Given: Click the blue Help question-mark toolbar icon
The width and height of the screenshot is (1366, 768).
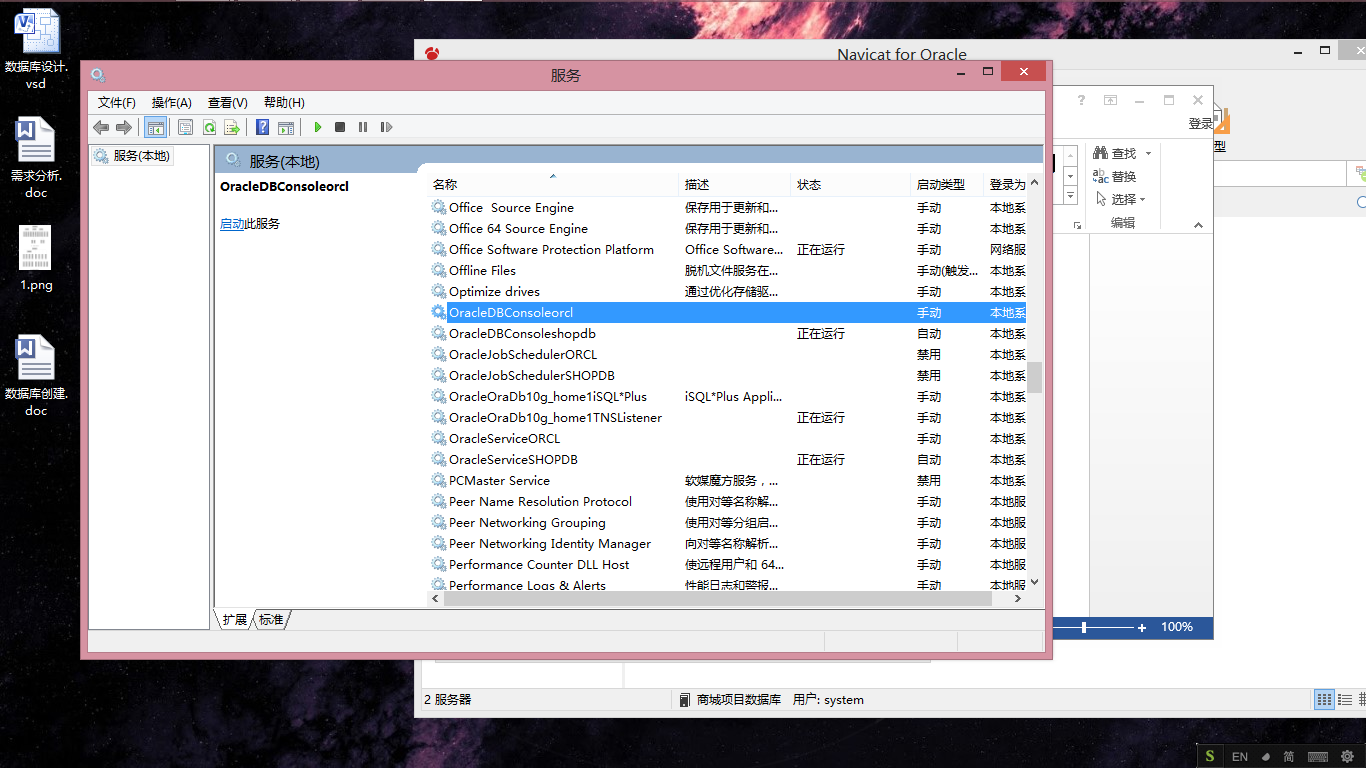Looking at the screenshot, I should tap(262, 127).
